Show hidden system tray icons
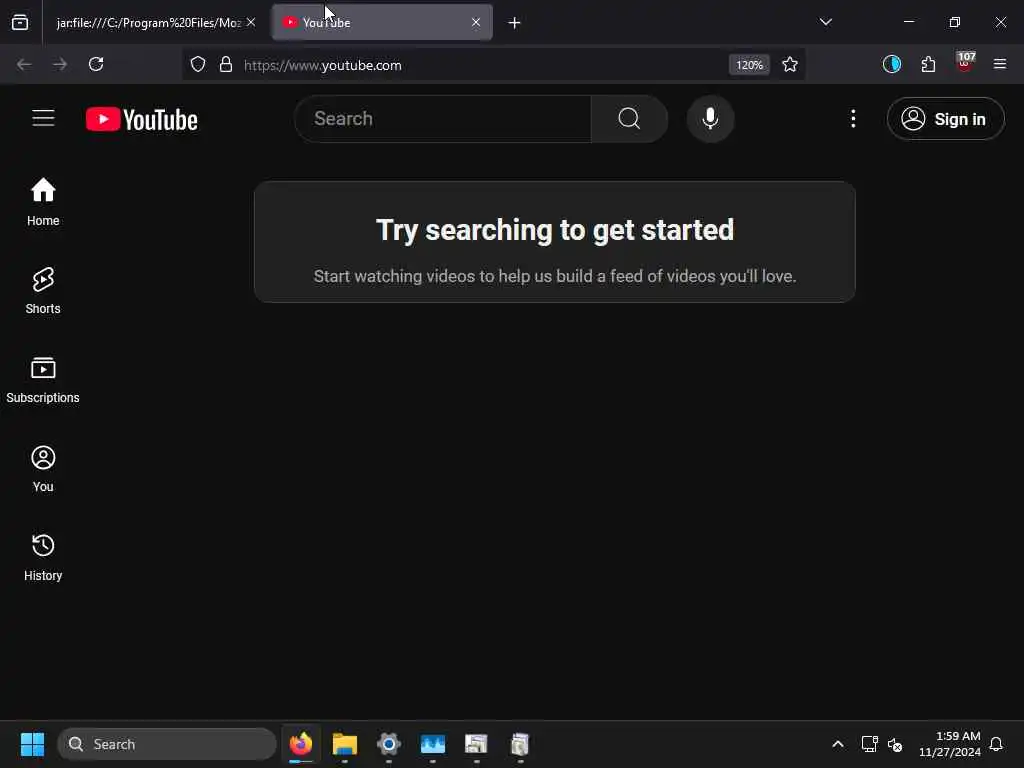 838,744
